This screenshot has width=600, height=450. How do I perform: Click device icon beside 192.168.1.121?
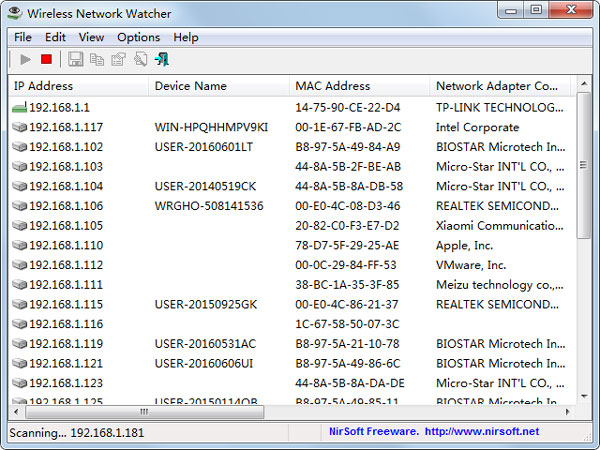[x=20, y=364]
